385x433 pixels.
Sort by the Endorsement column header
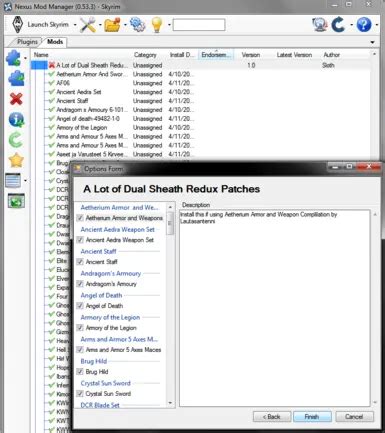[216, 55]
